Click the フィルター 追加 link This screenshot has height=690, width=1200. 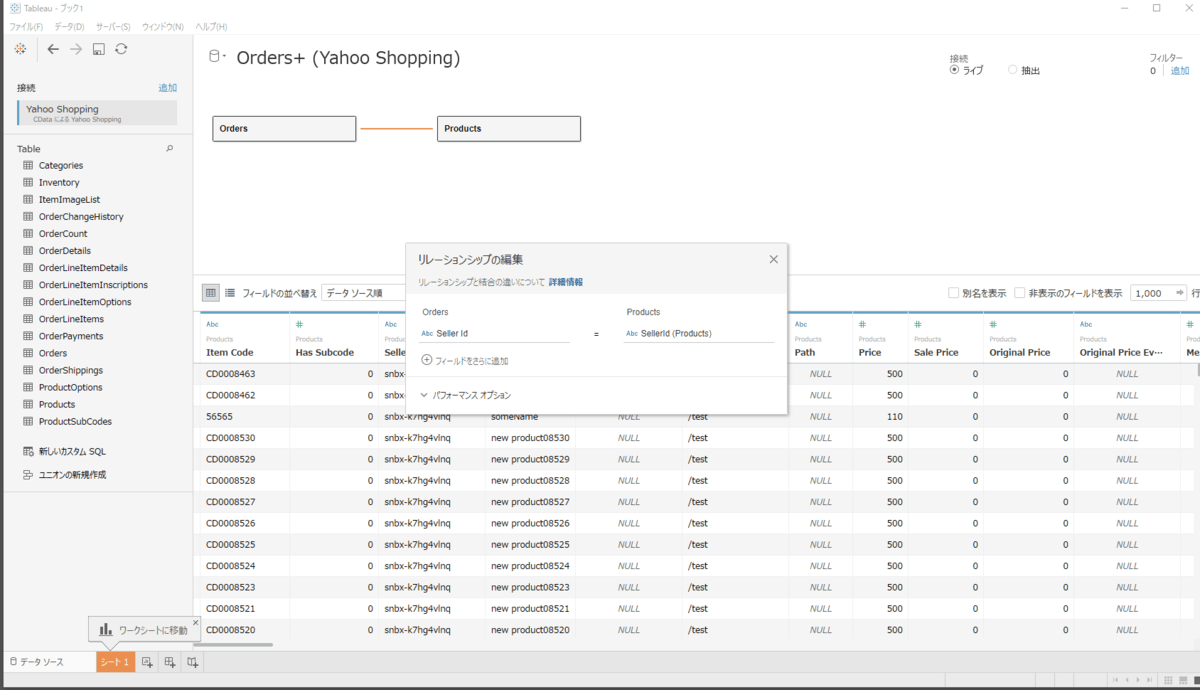coord(1180,71)
